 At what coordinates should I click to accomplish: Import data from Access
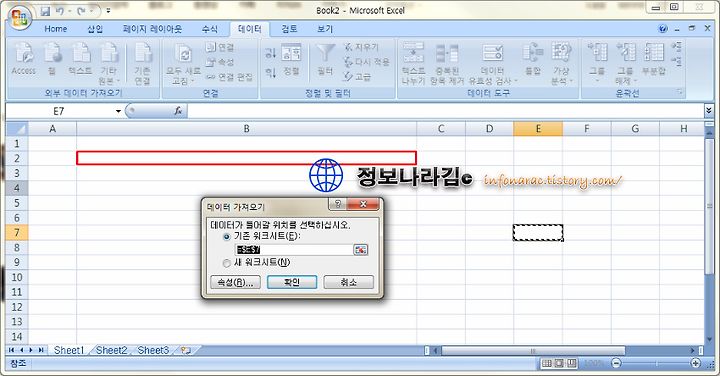pos(23,59)
